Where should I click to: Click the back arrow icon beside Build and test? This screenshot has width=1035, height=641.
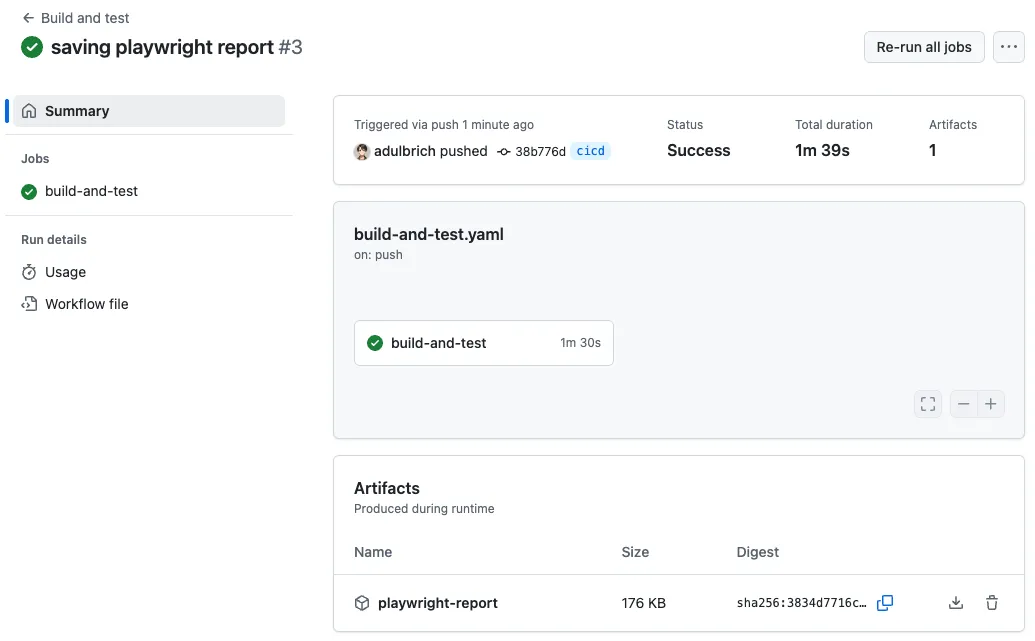tap(28, 18)
